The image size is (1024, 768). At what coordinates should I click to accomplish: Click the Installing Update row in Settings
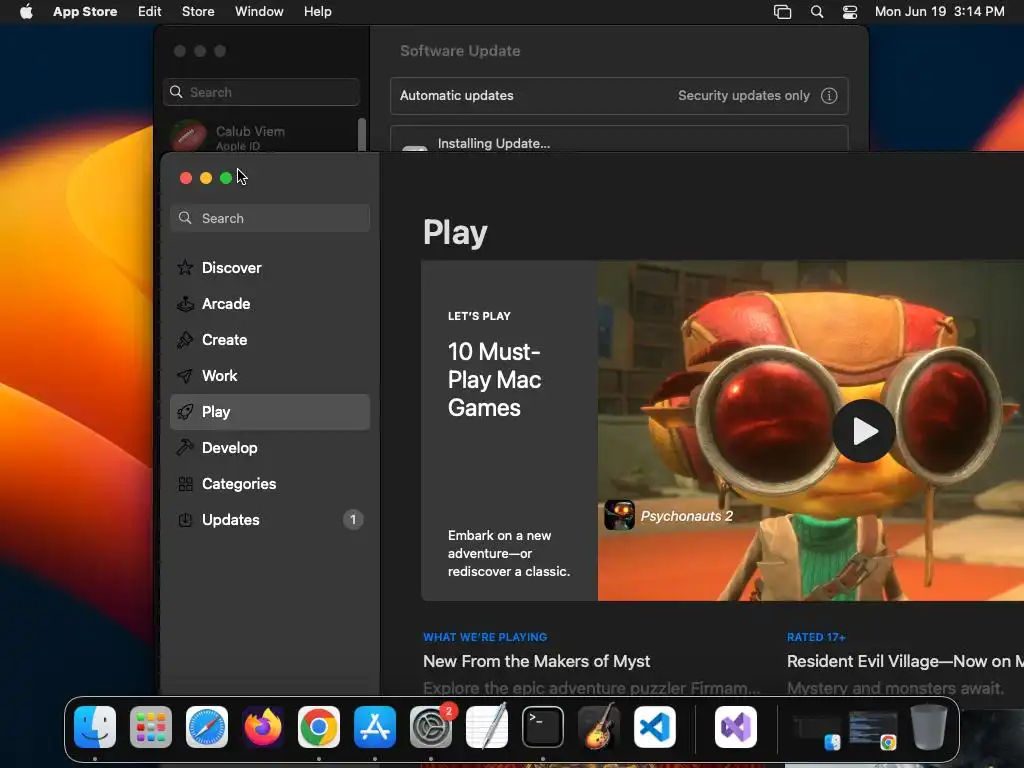point(619,138)
